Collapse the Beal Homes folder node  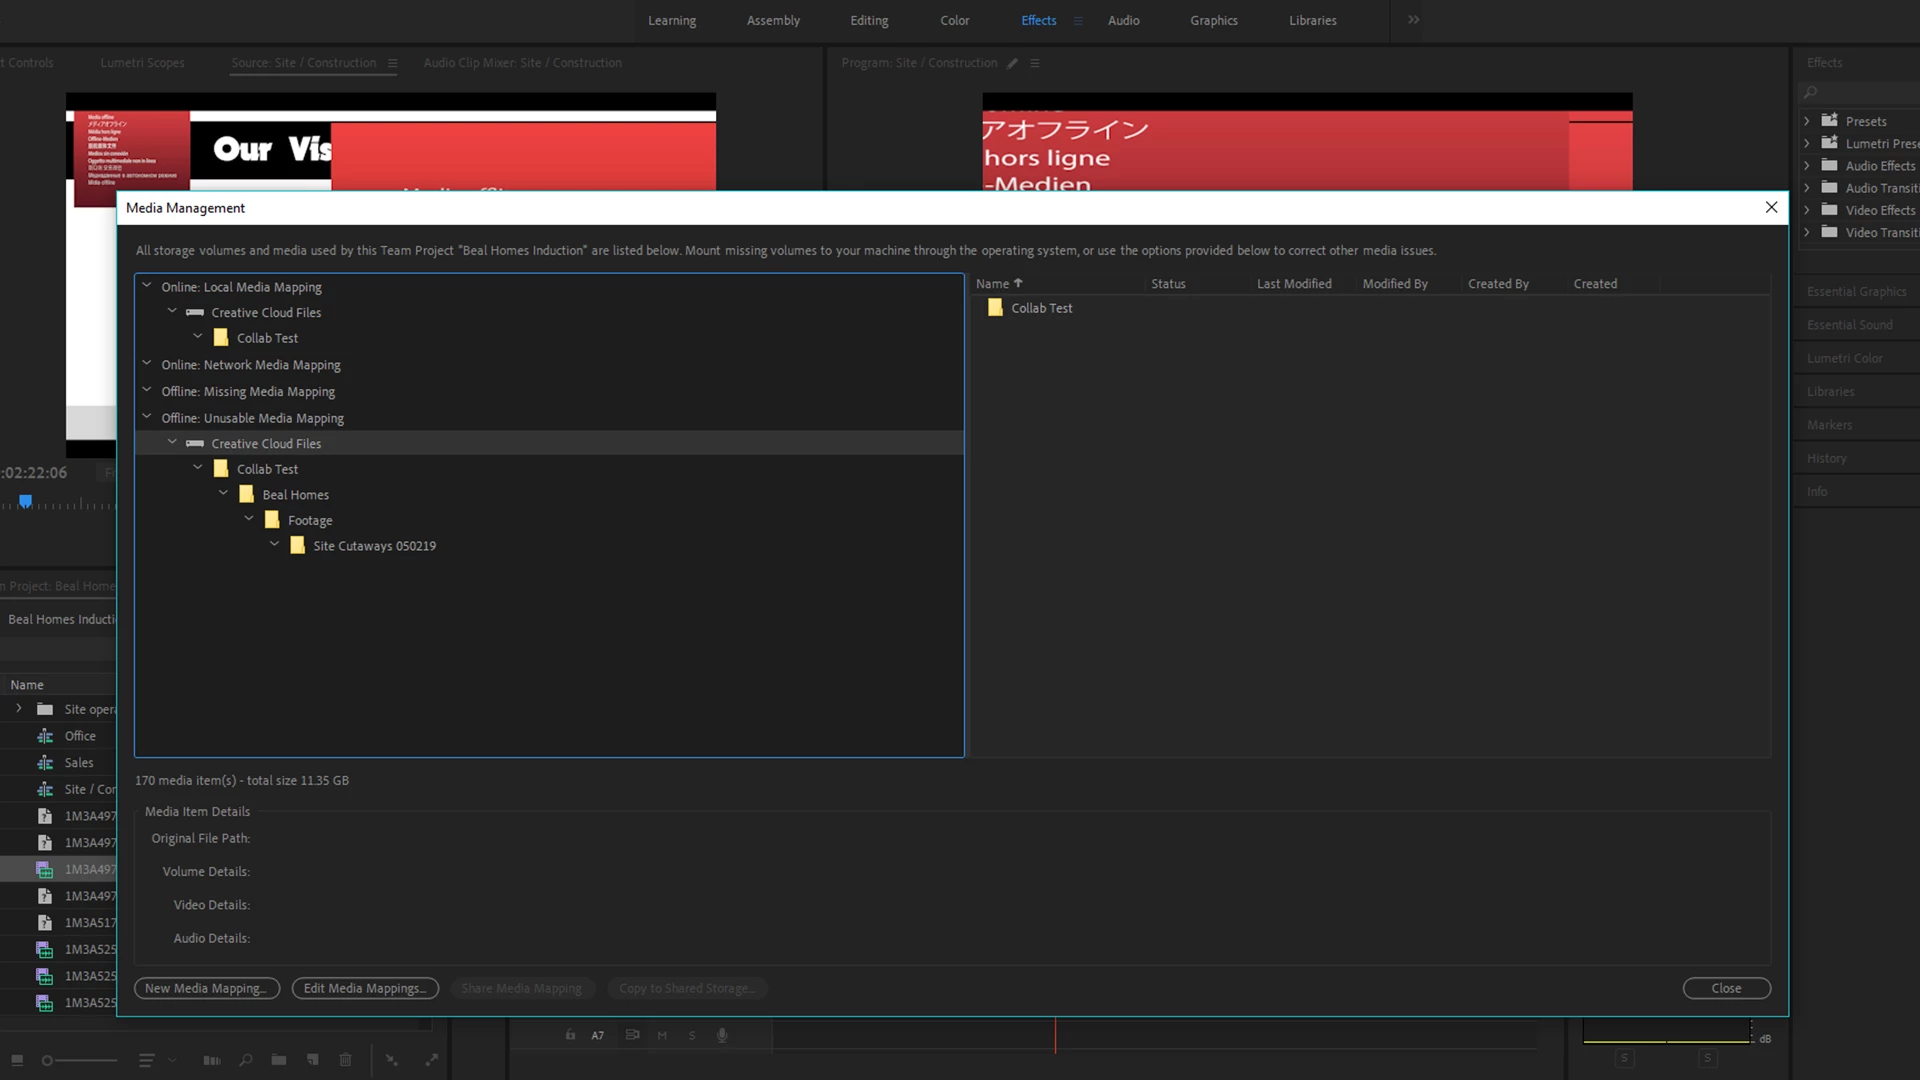click(x=223, y=494)
